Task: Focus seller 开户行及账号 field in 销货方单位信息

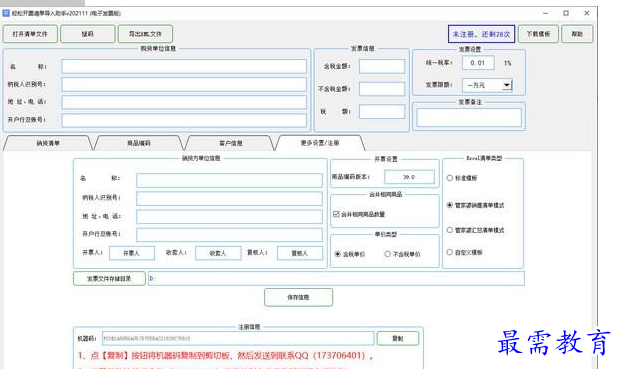Action: [x=229, y=235]
